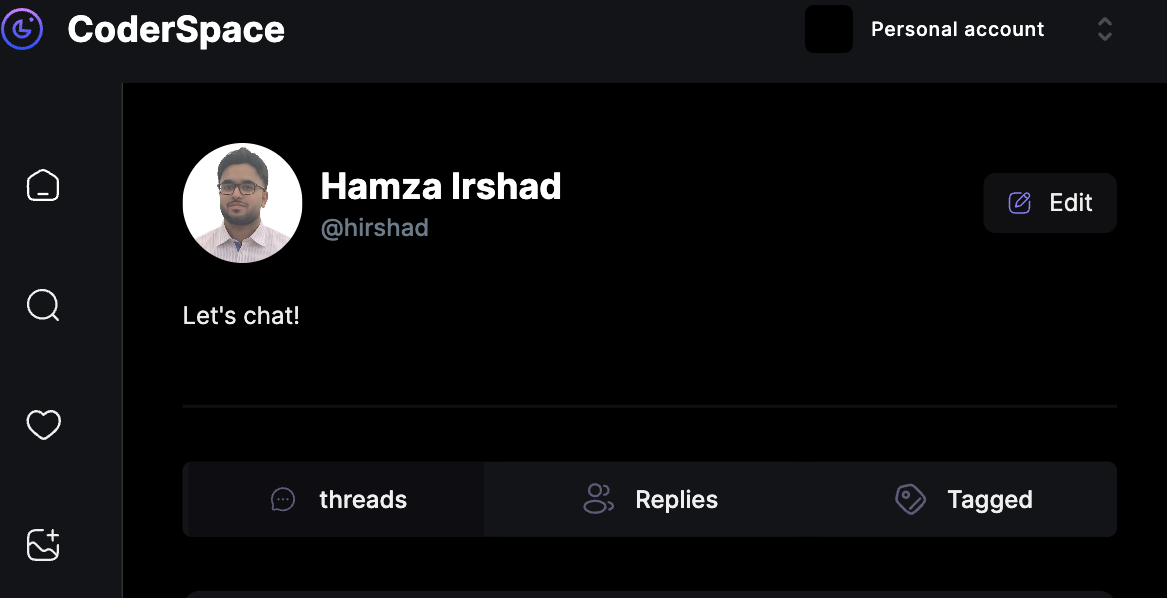Image resolution: width=1167 pixels, height=598 pixels.
Task: Open the Personal account dropdown label
Action: [x=957, y=29]
